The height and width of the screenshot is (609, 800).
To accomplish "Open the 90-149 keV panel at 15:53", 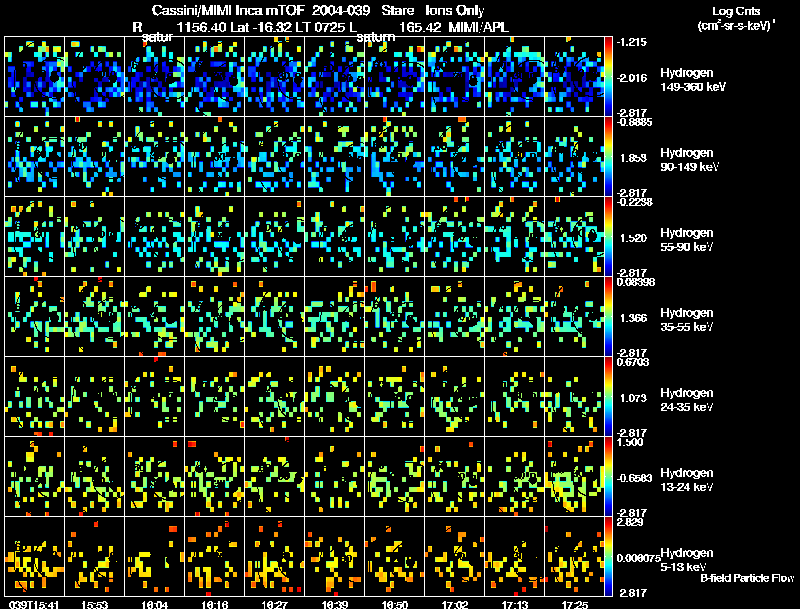I will click(94, 156).
